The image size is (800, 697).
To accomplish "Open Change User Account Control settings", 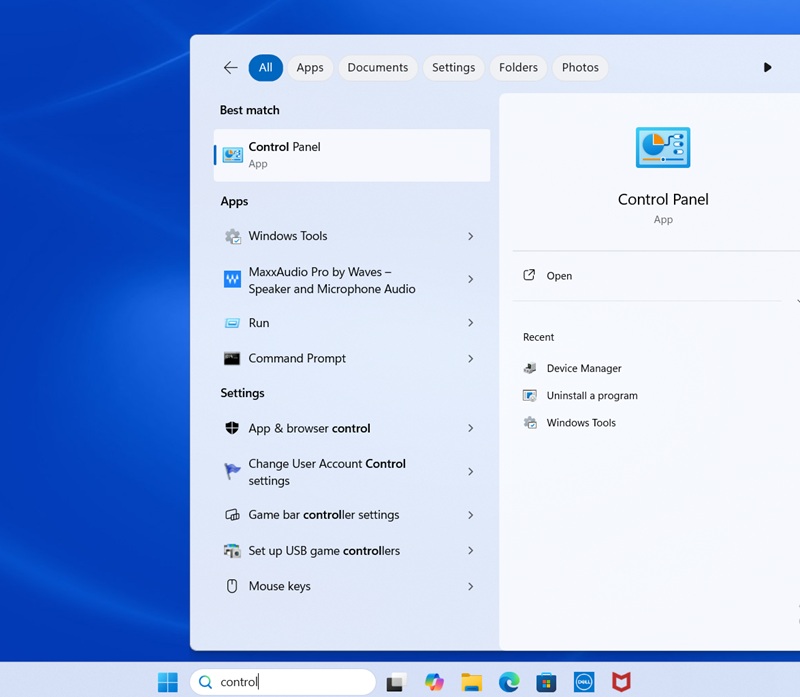I will tap(326, 472).
